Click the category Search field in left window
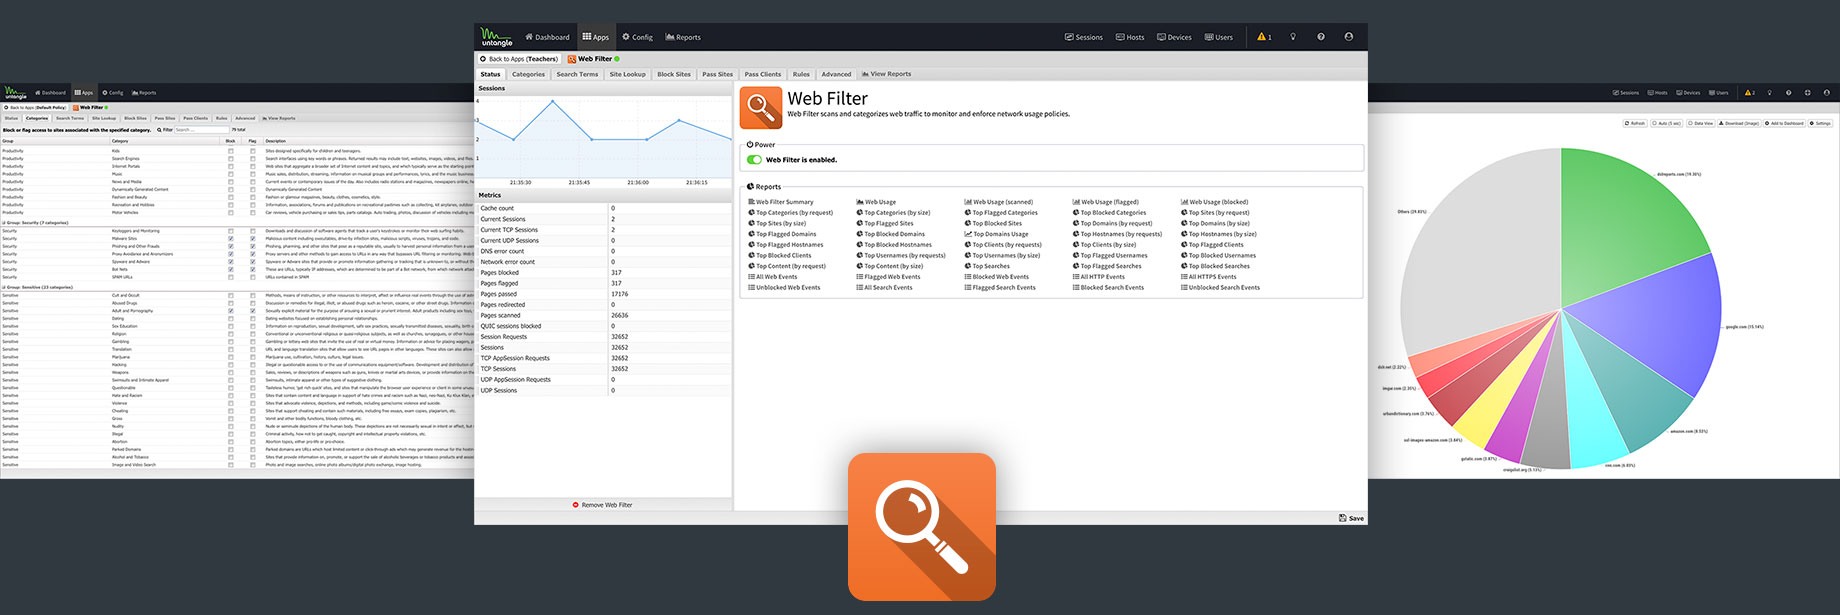This screenshot has width=1840, height=615. tap(201, 130)
